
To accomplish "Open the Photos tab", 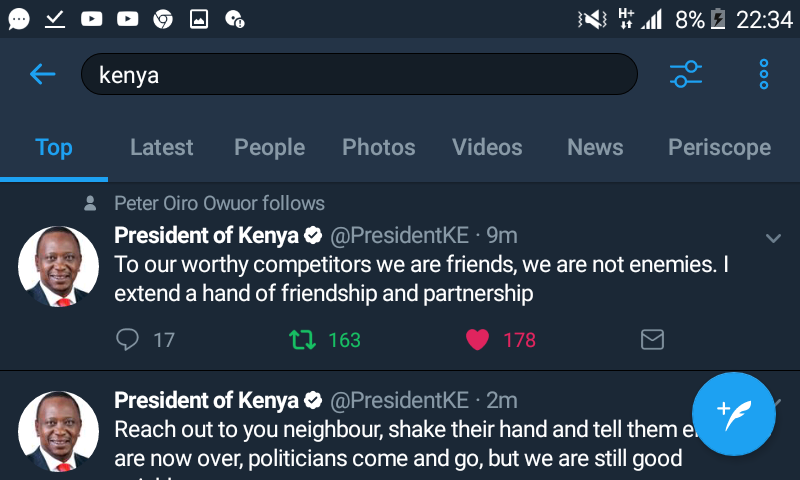I will point(378,147).
